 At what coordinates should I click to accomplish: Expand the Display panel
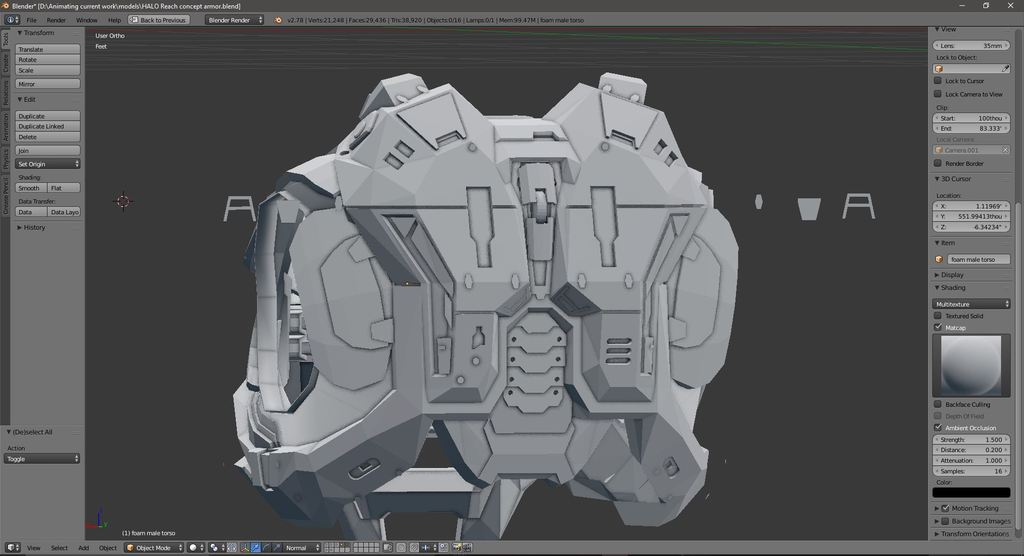[950, 275]
